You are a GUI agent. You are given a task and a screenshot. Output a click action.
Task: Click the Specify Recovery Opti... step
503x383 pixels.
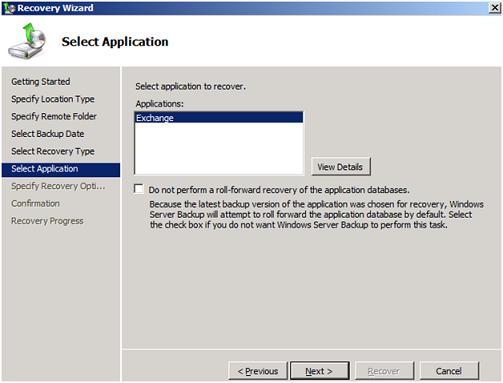pos(58,186)
